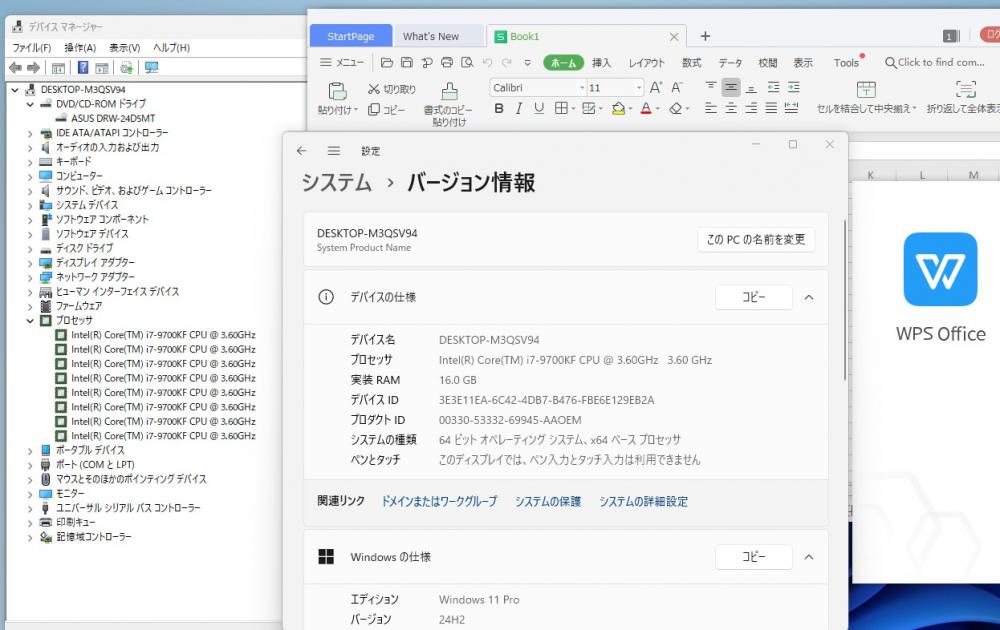
Task: Open the Paste (貼り付け) dropdown arrow
Action: (355, 110)
